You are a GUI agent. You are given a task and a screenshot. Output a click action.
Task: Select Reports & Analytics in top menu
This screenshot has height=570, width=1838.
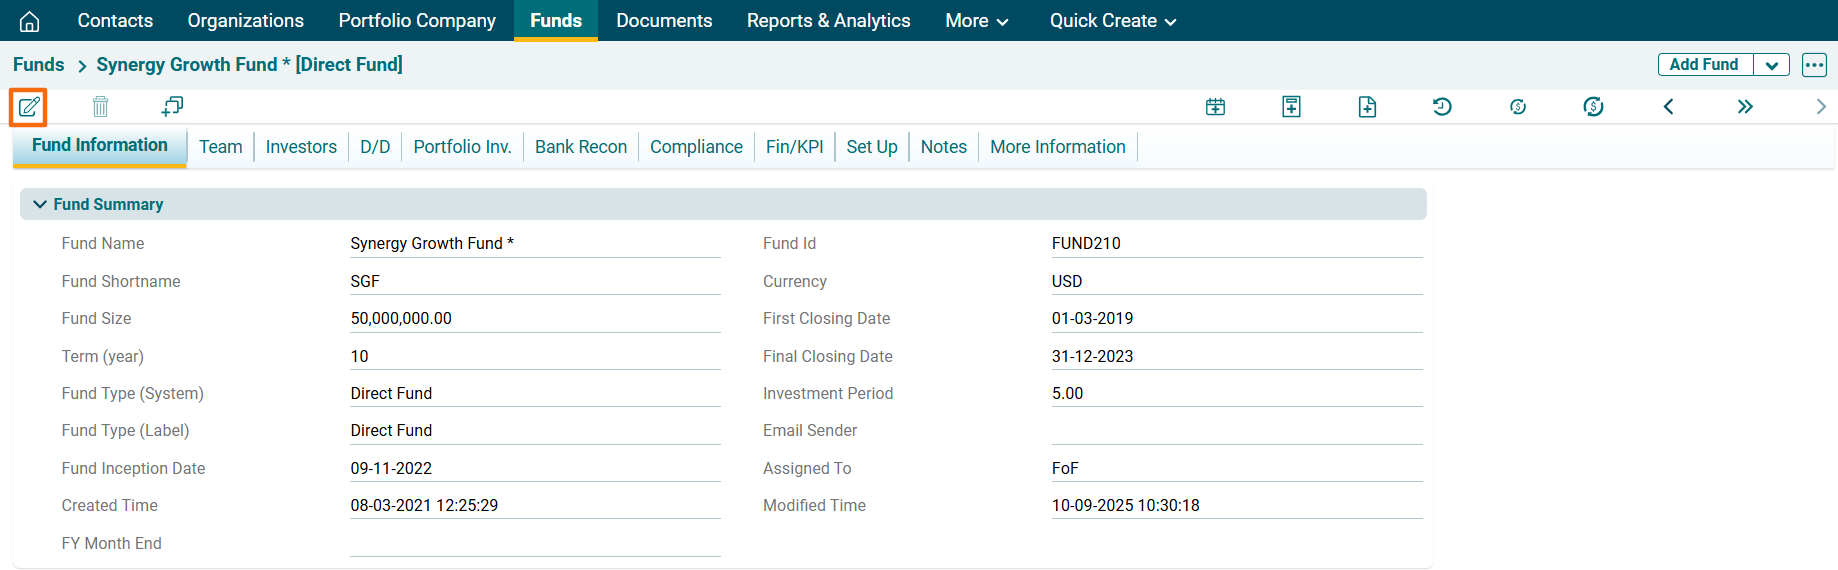(828, 21)
